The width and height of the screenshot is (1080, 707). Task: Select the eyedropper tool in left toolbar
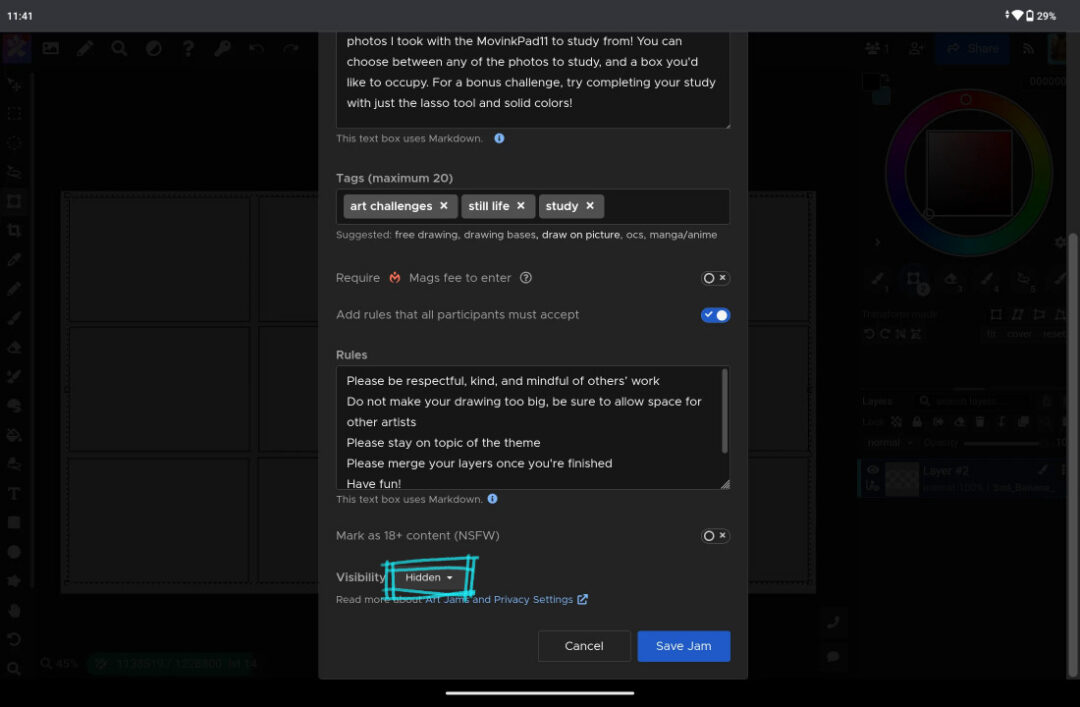tap(14, 260)
